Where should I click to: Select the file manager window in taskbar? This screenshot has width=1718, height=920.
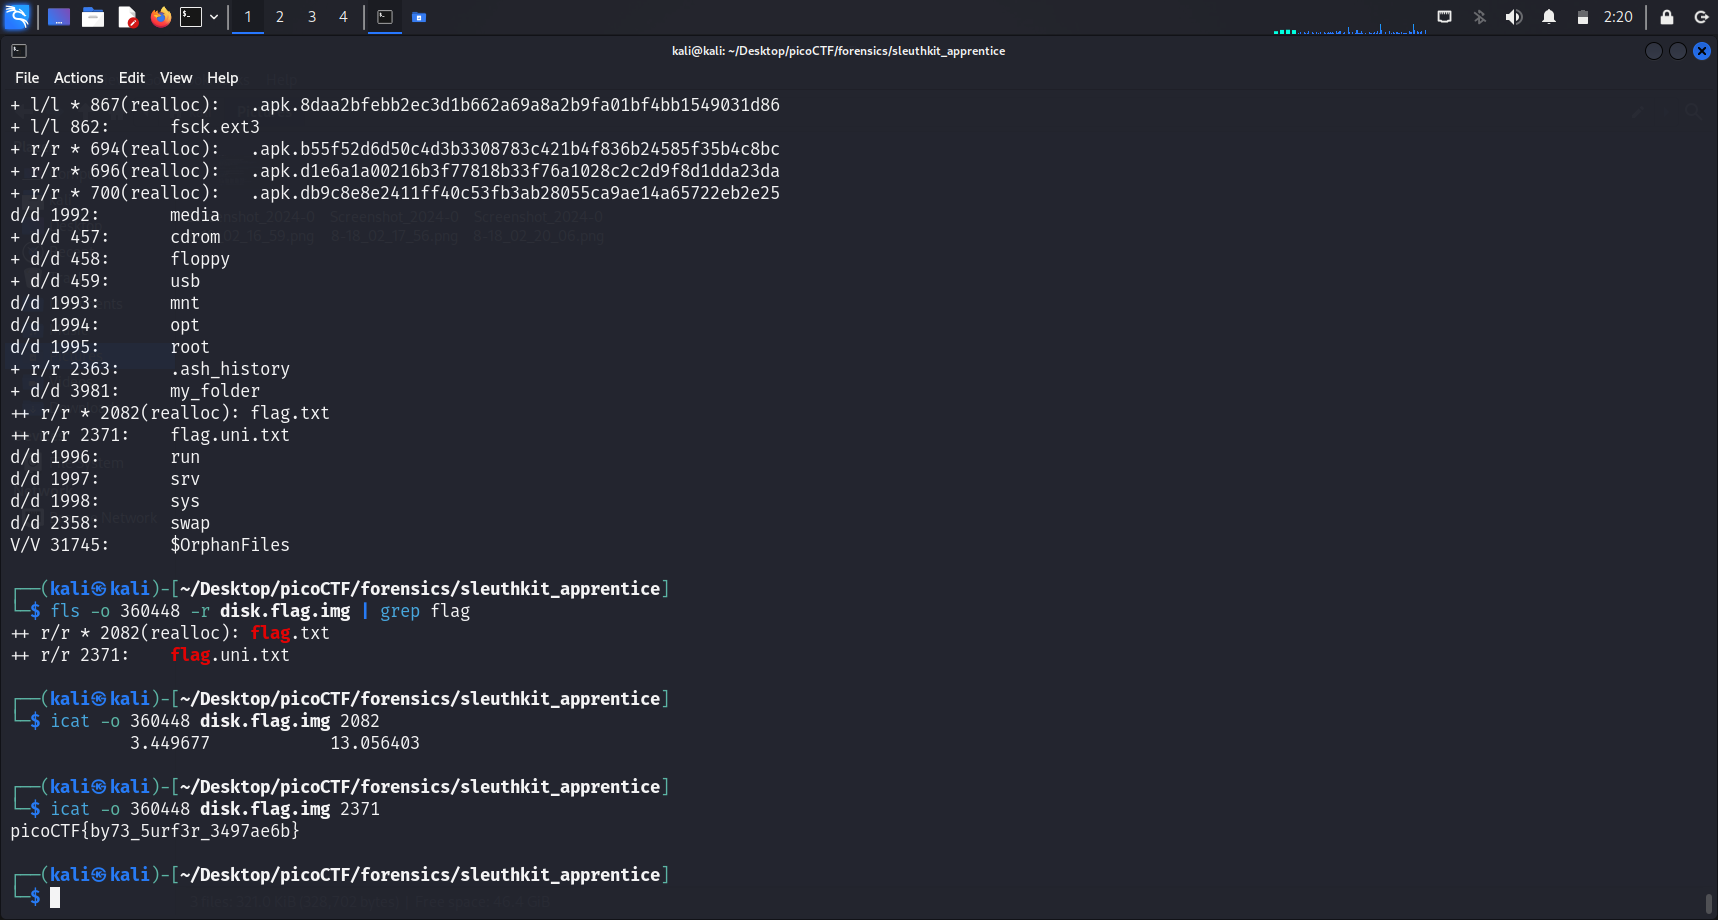coord(419,17)
